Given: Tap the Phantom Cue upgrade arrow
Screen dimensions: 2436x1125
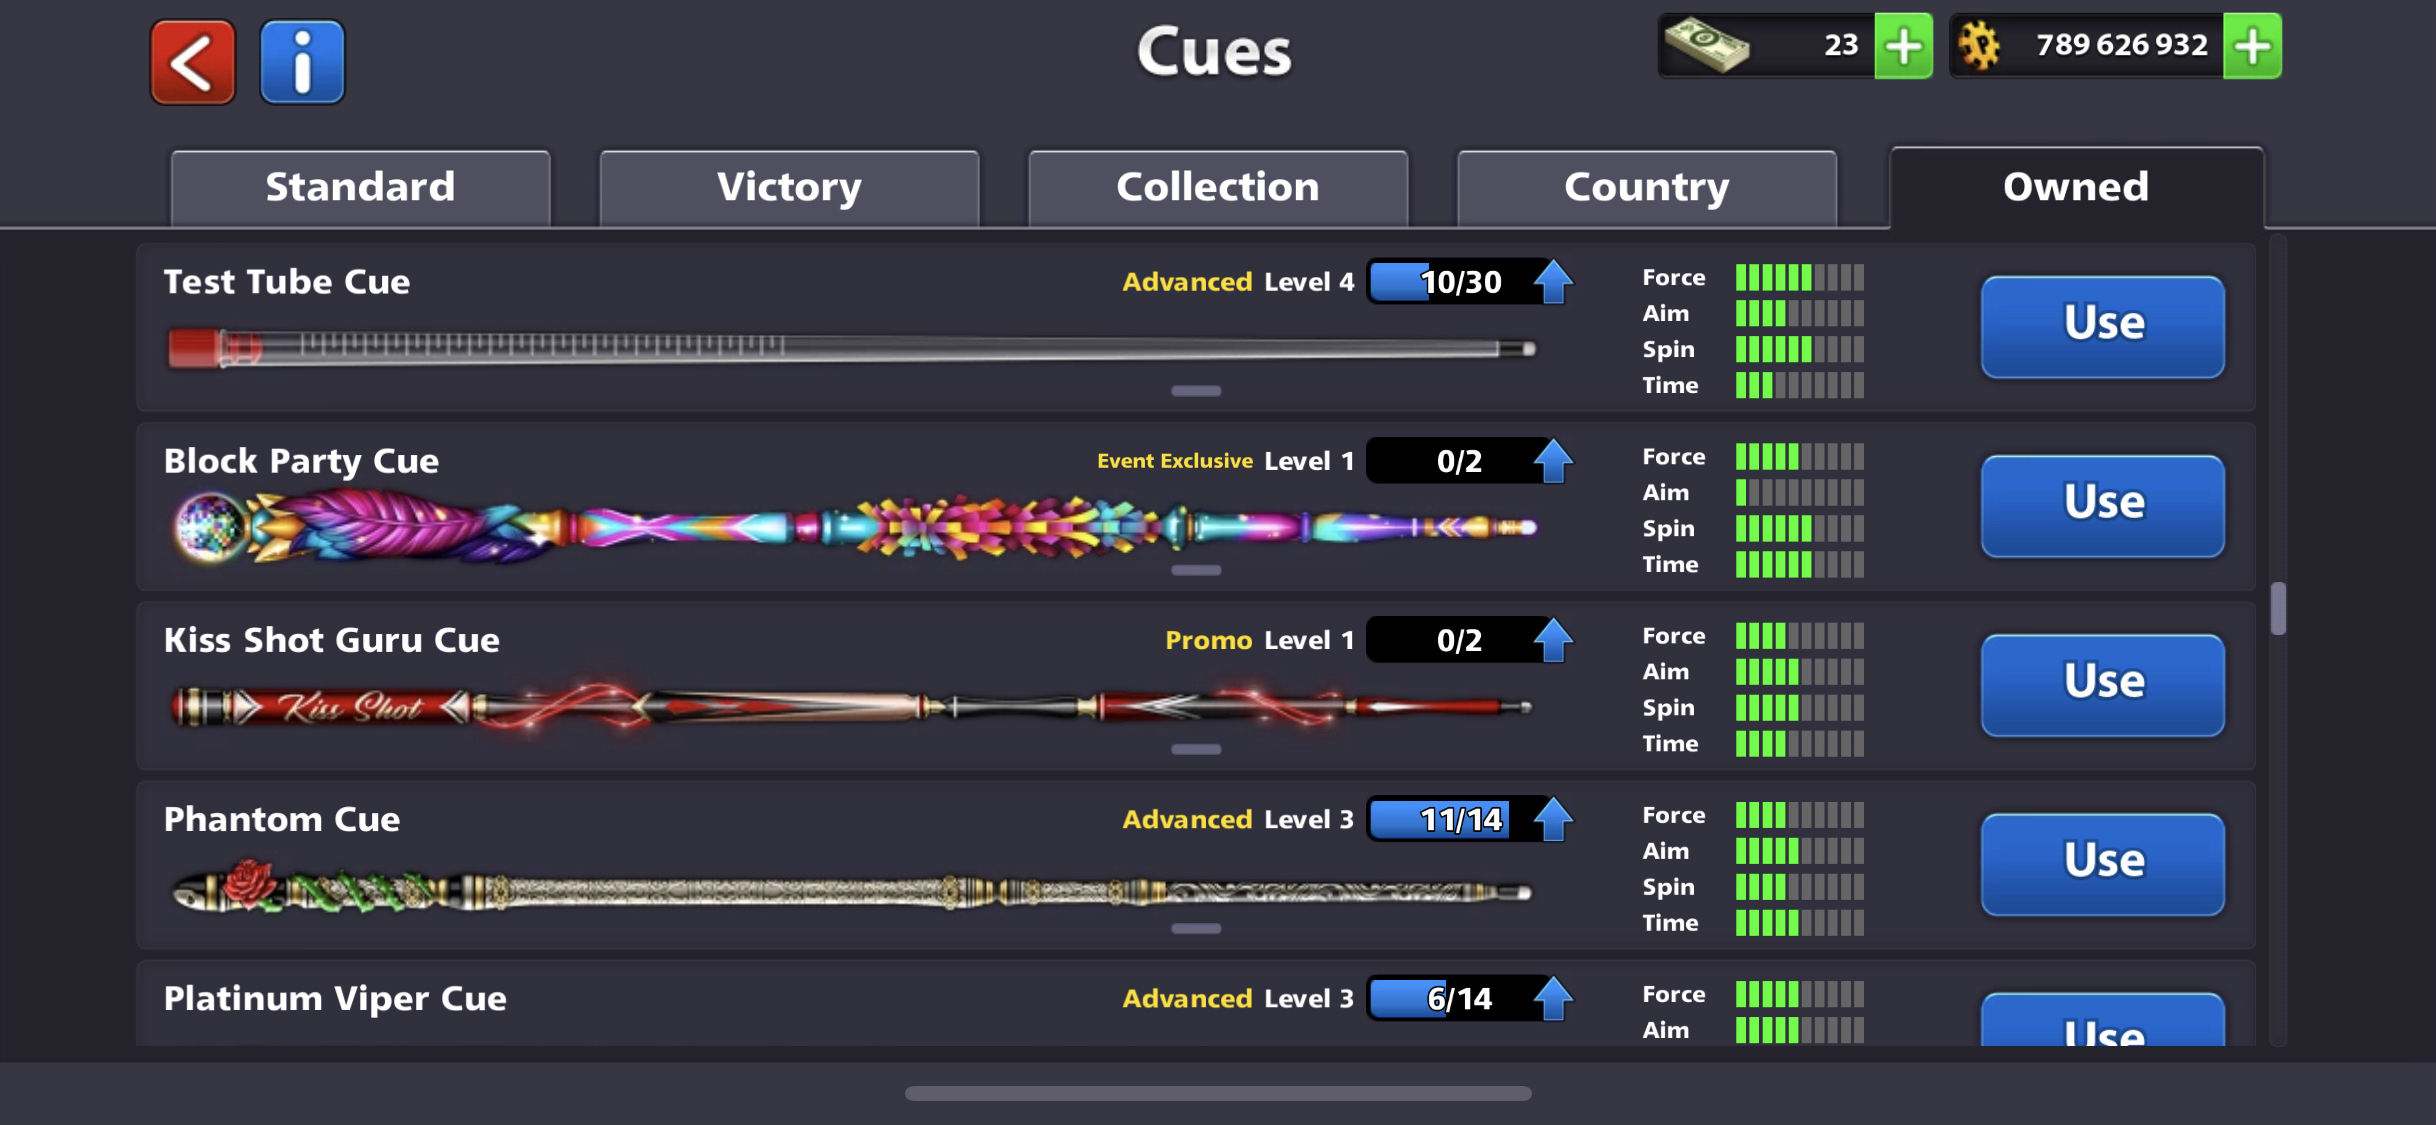Looking at the screenshot, I should click(1553, 819).
